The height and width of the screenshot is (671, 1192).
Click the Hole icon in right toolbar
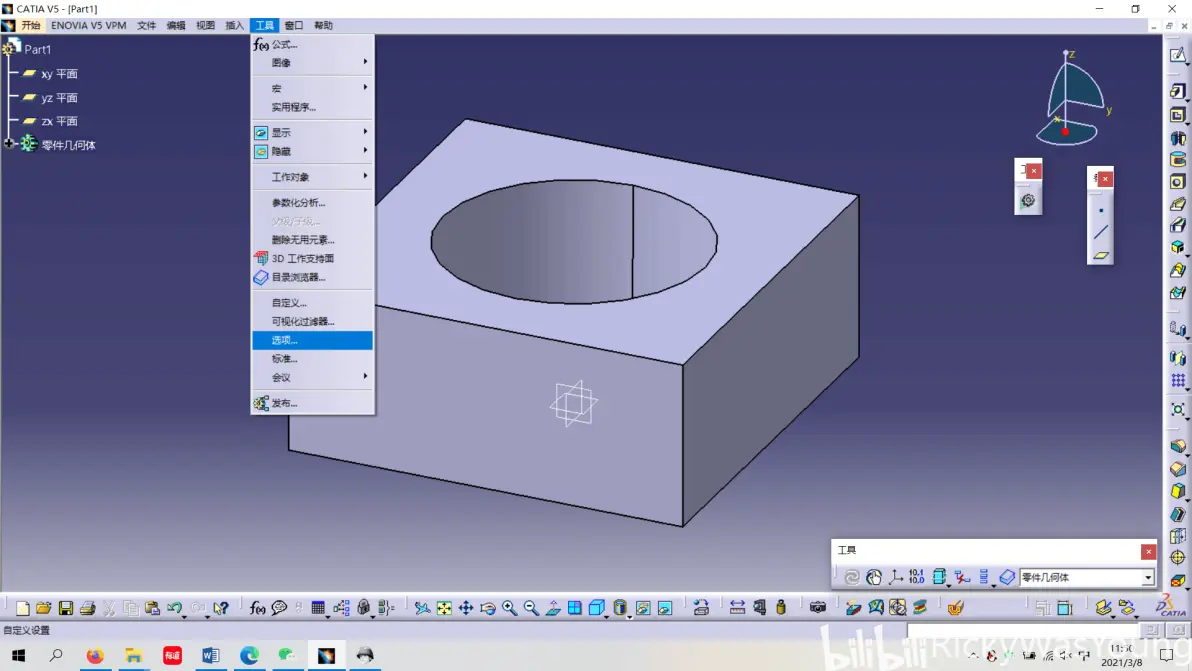pos(1178,182)
